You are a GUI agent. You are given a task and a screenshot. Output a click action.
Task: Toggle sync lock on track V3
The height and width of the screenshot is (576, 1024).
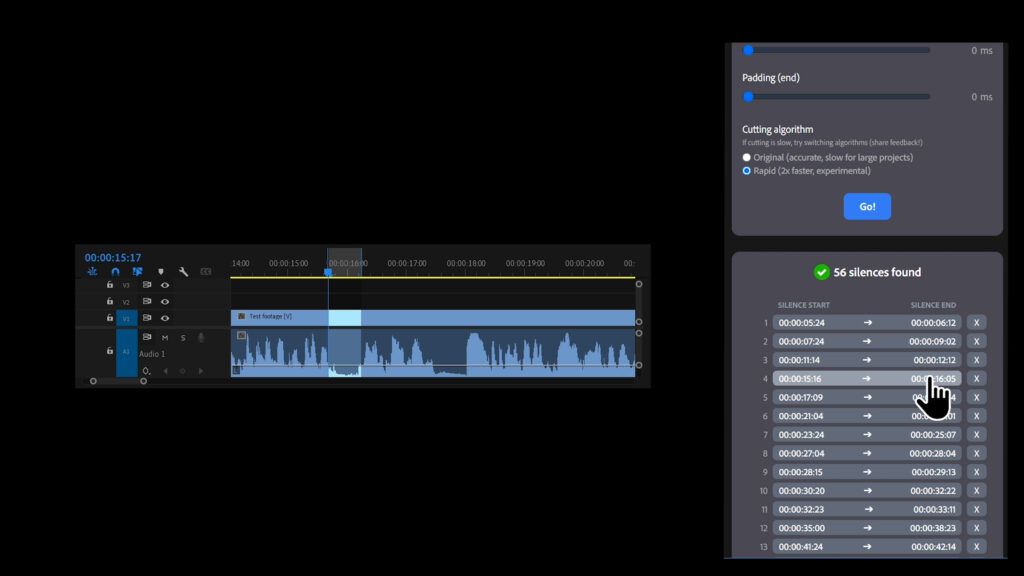147,285
